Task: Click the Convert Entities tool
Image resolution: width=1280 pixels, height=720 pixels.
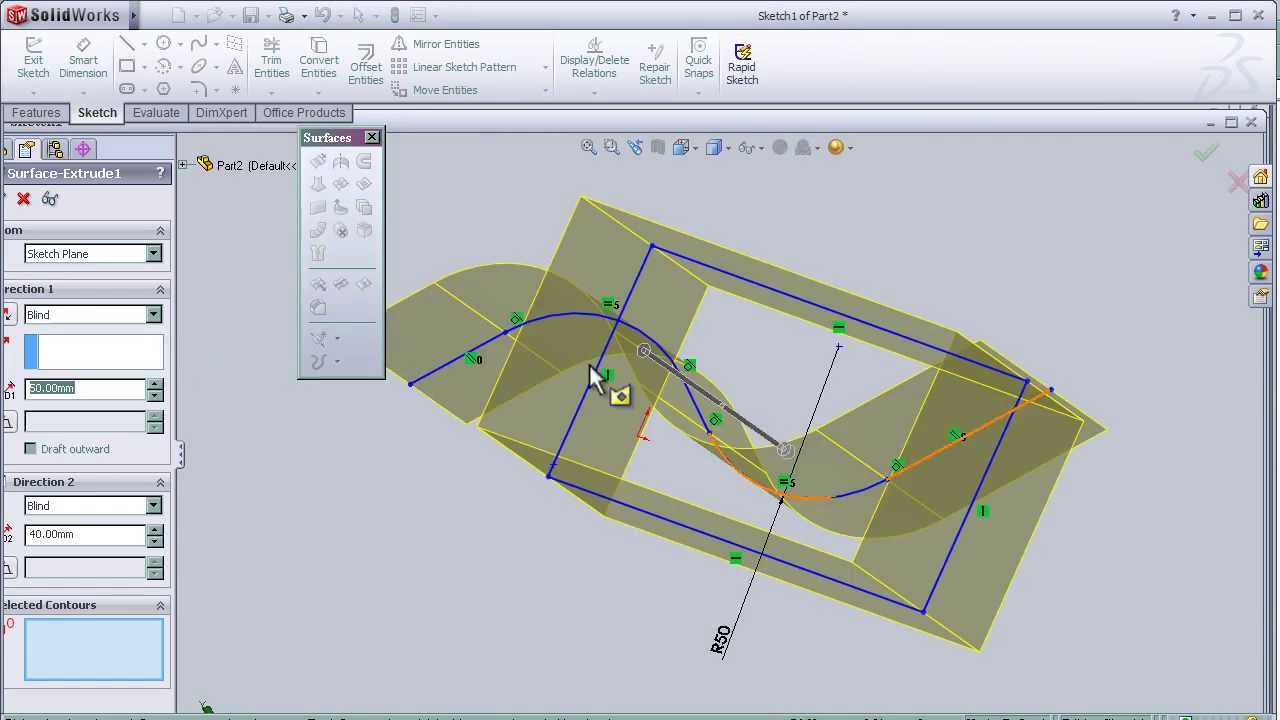Action: (319, 59)
